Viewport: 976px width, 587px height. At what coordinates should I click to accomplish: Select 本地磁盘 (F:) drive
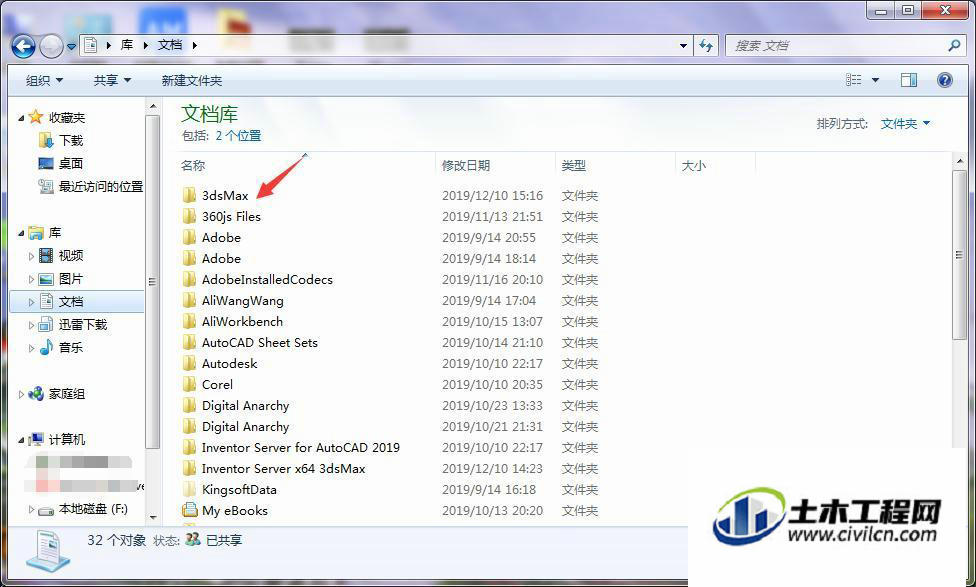coord(93,509)
